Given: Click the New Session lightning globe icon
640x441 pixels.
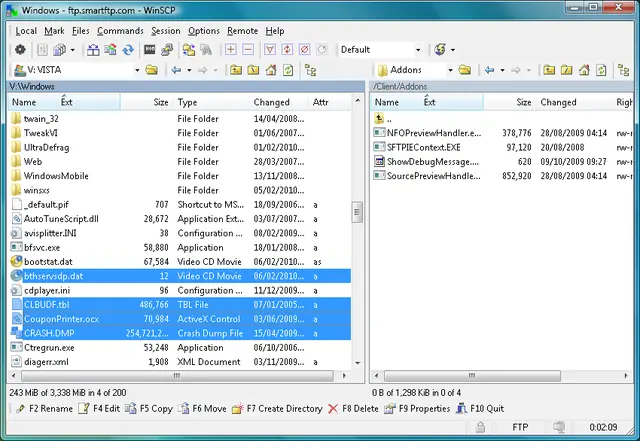Looking at the screenshot, I should tap(440, 50).
